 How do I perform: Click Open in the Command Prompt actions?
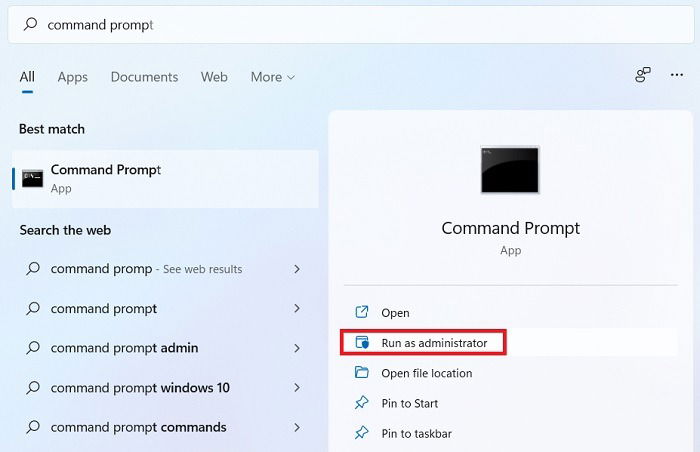pos(511,312)
